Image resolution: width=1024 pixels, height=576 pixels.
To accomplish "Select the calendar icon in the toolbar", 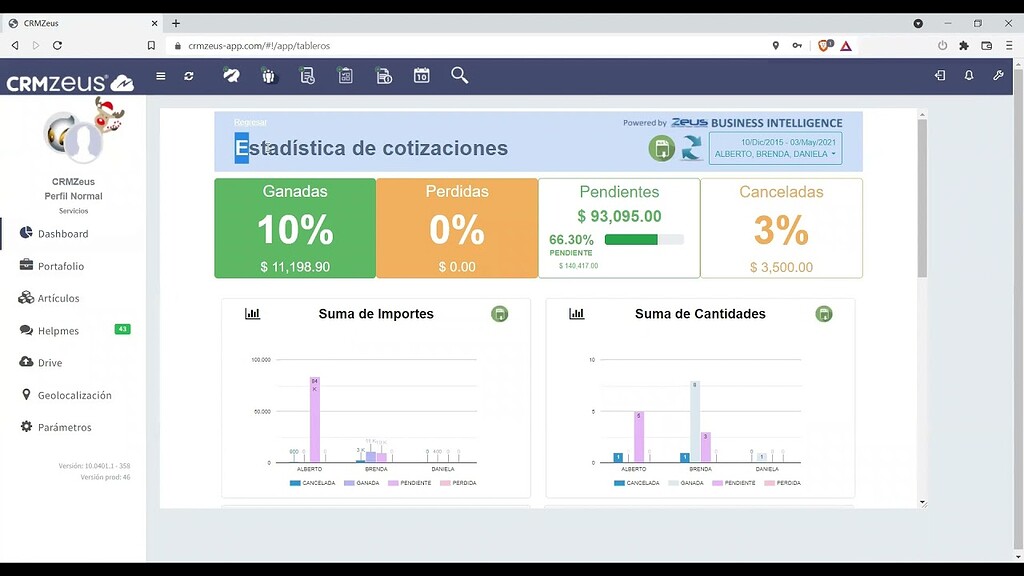I will 421,75.
